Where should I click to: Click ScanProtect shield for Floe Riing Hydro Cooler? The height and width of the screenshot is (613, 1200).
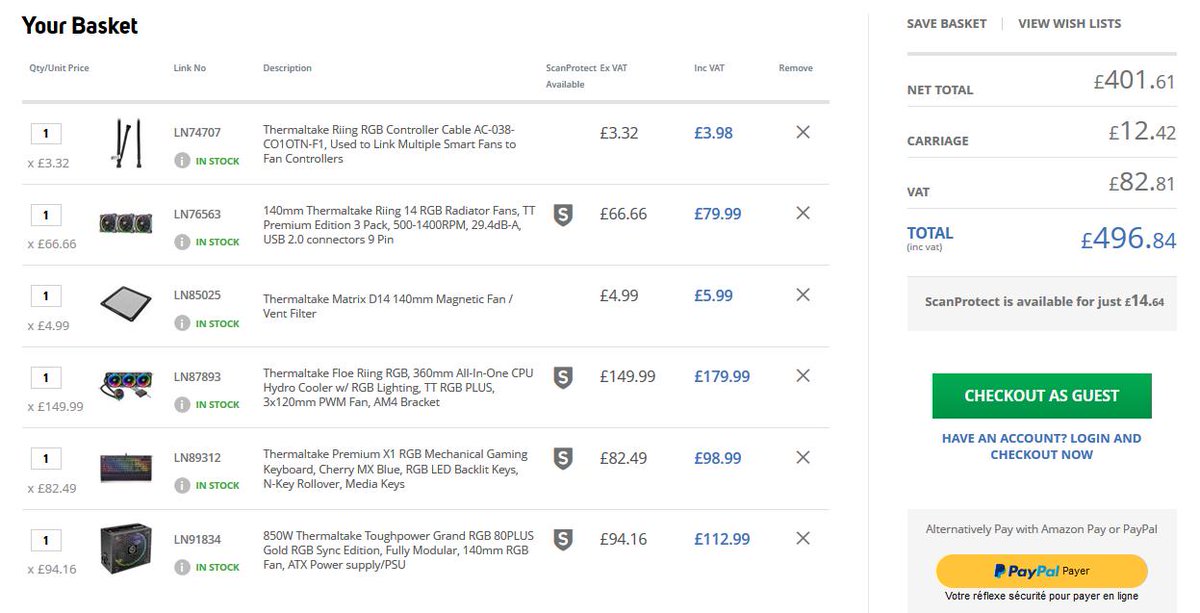pyautogui.click(x=563, y=377)
